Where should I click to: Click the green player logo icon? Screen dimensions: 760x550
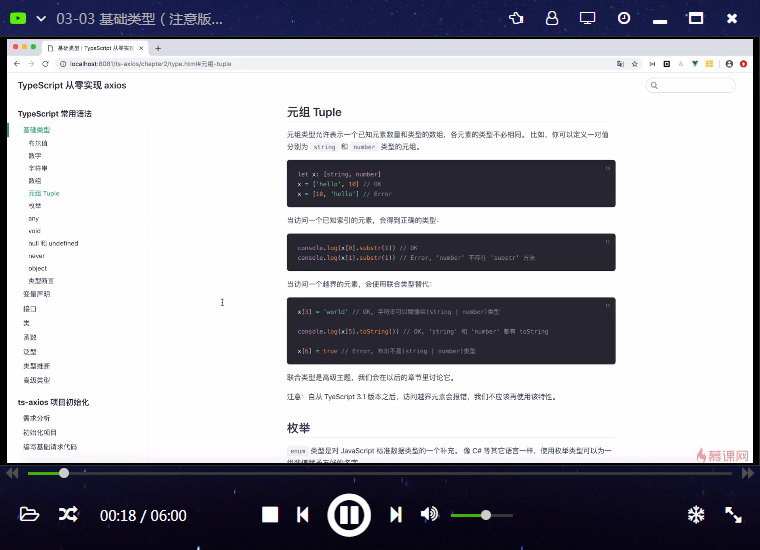tap(18, 18)
